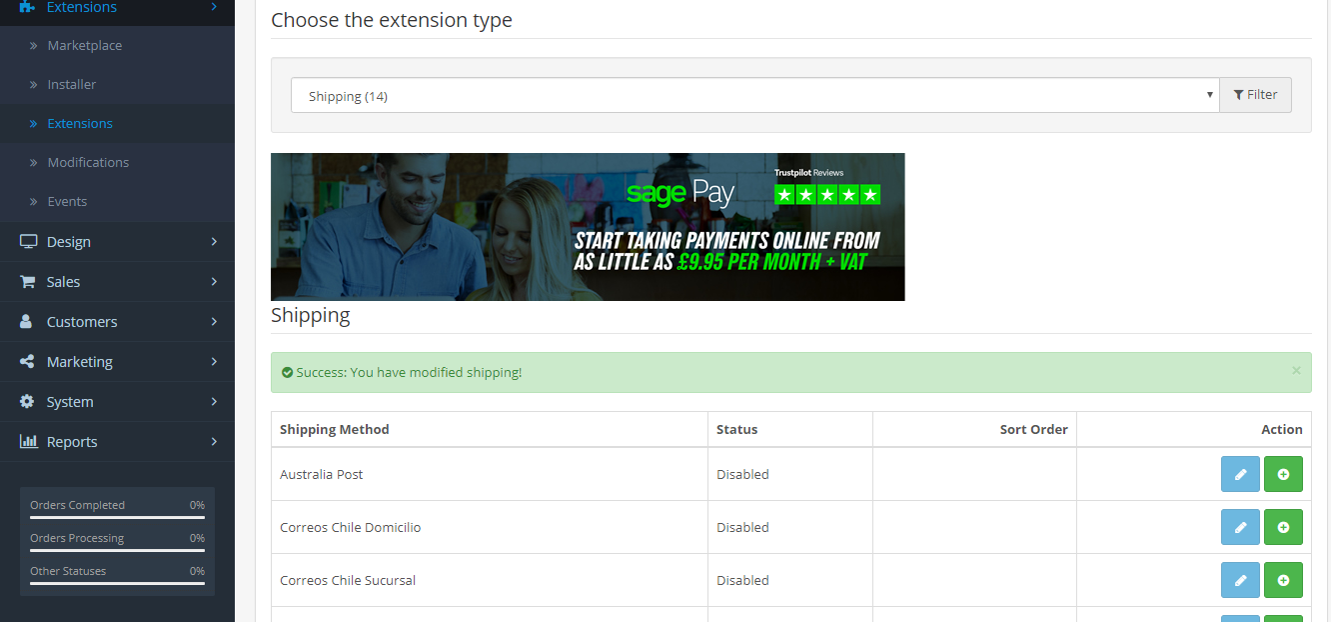Open the Design menu

117,242
